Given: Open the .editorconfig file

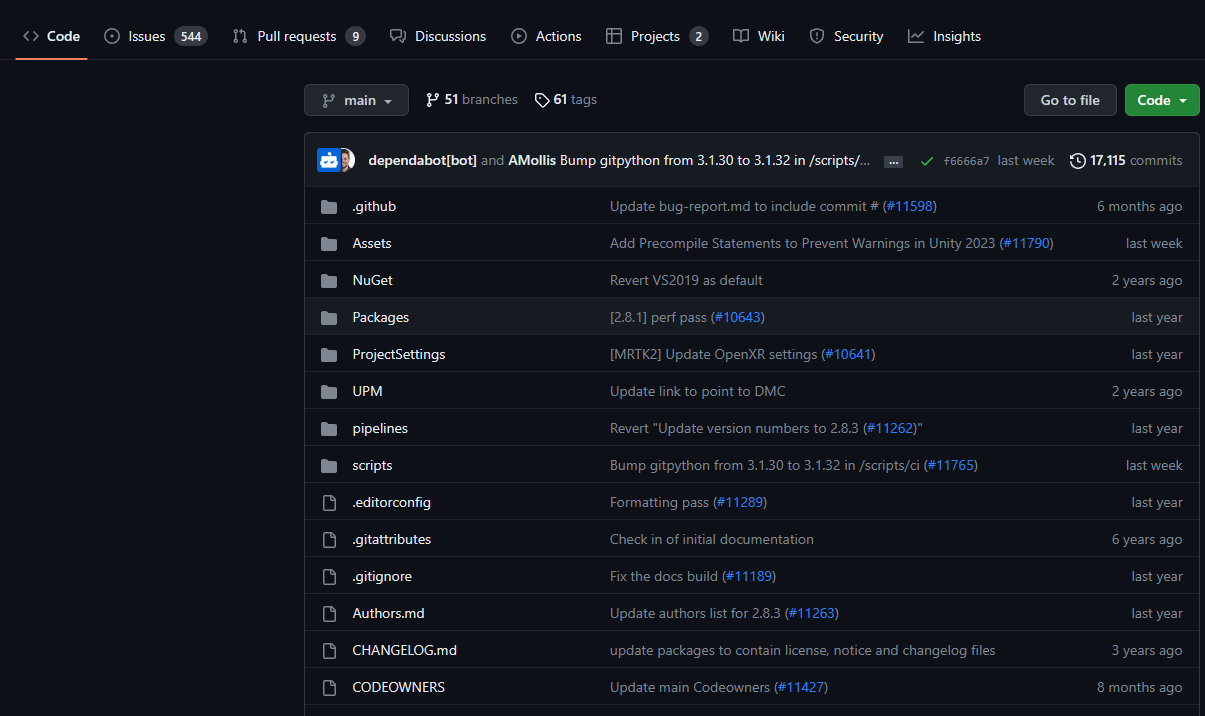Looking at the screenshot, I should click(392, 502).
